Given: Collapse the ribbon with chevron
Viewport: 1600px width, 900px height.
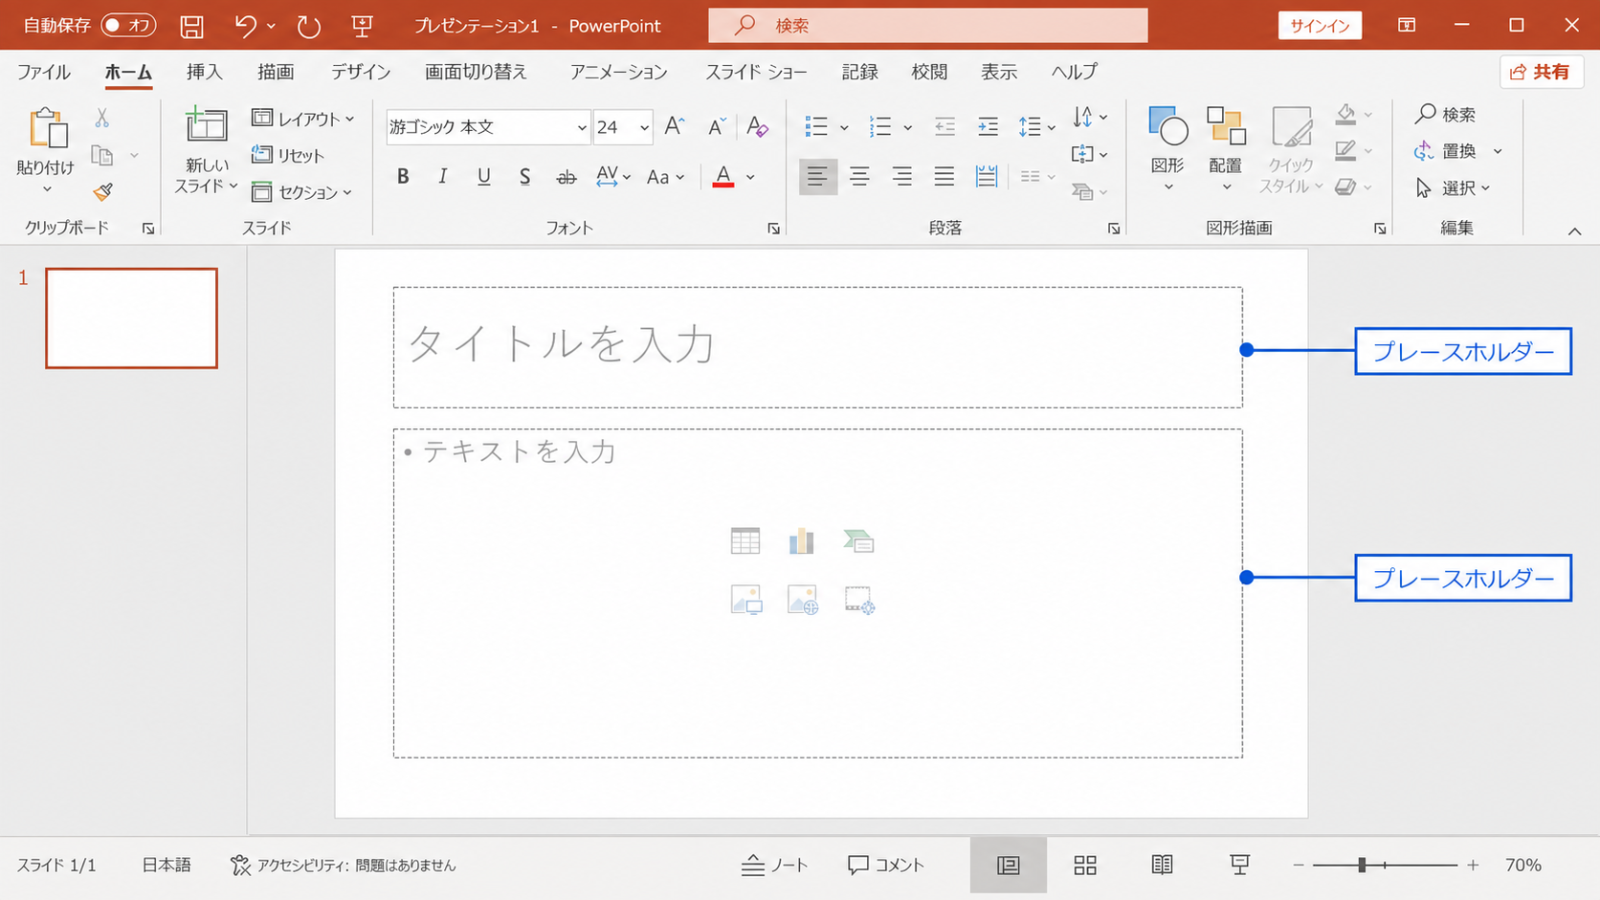Looking at the screenshot, I should click(1575, 231).
